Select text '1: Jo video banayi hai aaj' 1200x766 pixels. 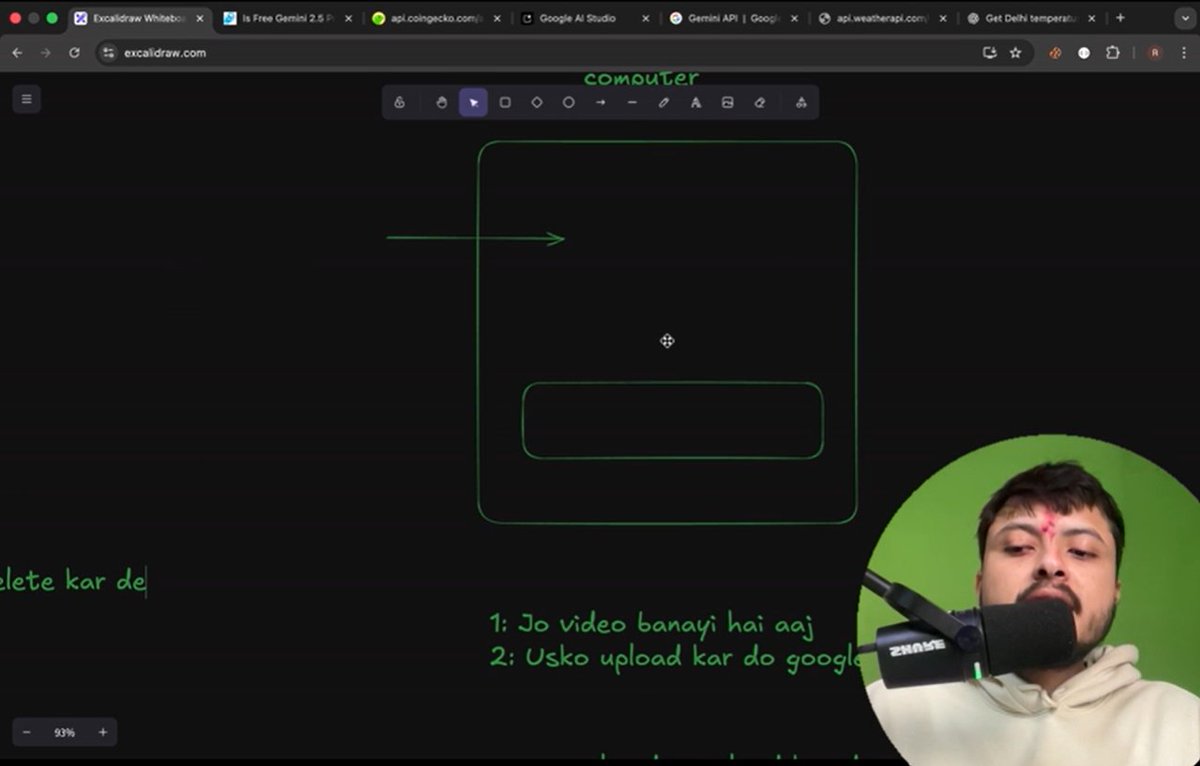click(x=651, y=625)
